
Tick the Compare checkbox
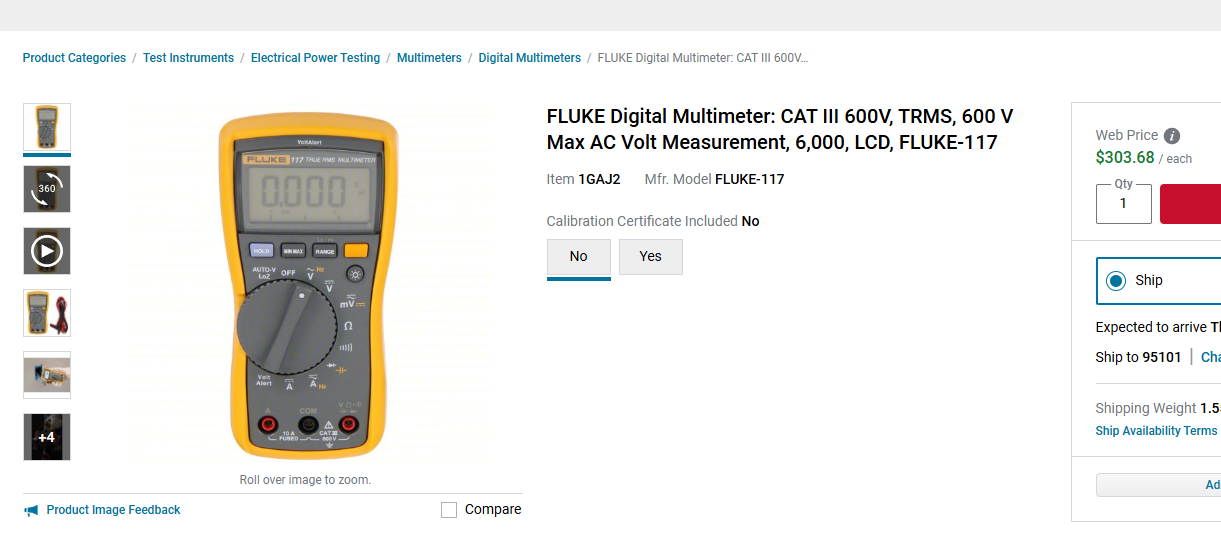(x=449, y=510)
